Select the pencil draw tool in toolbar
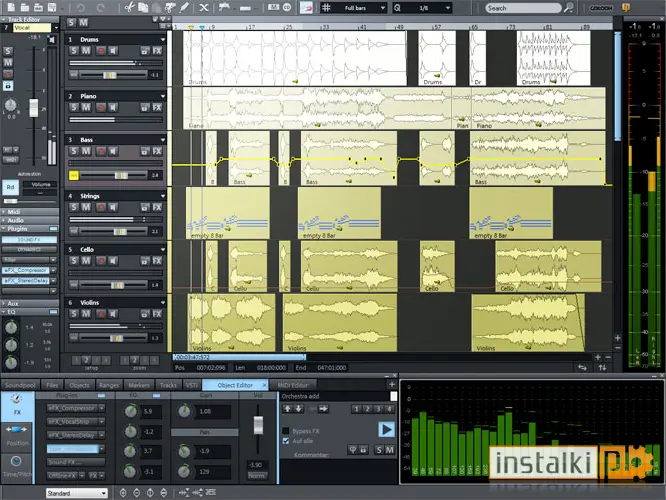This screenshot has width=666, height=500. pos(184,7)
